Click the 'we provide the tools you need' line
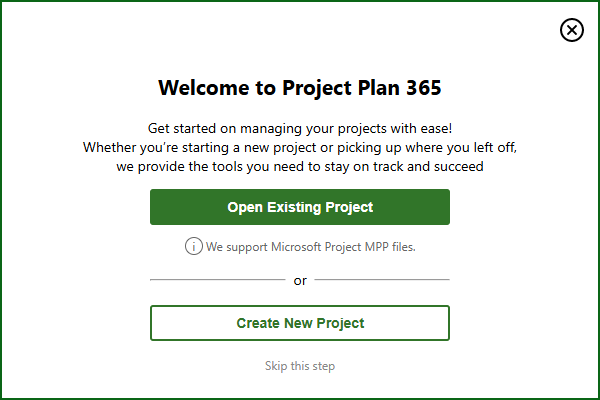Image resolution: width=600 pixels, height=400 pixels. click(300, 167)
